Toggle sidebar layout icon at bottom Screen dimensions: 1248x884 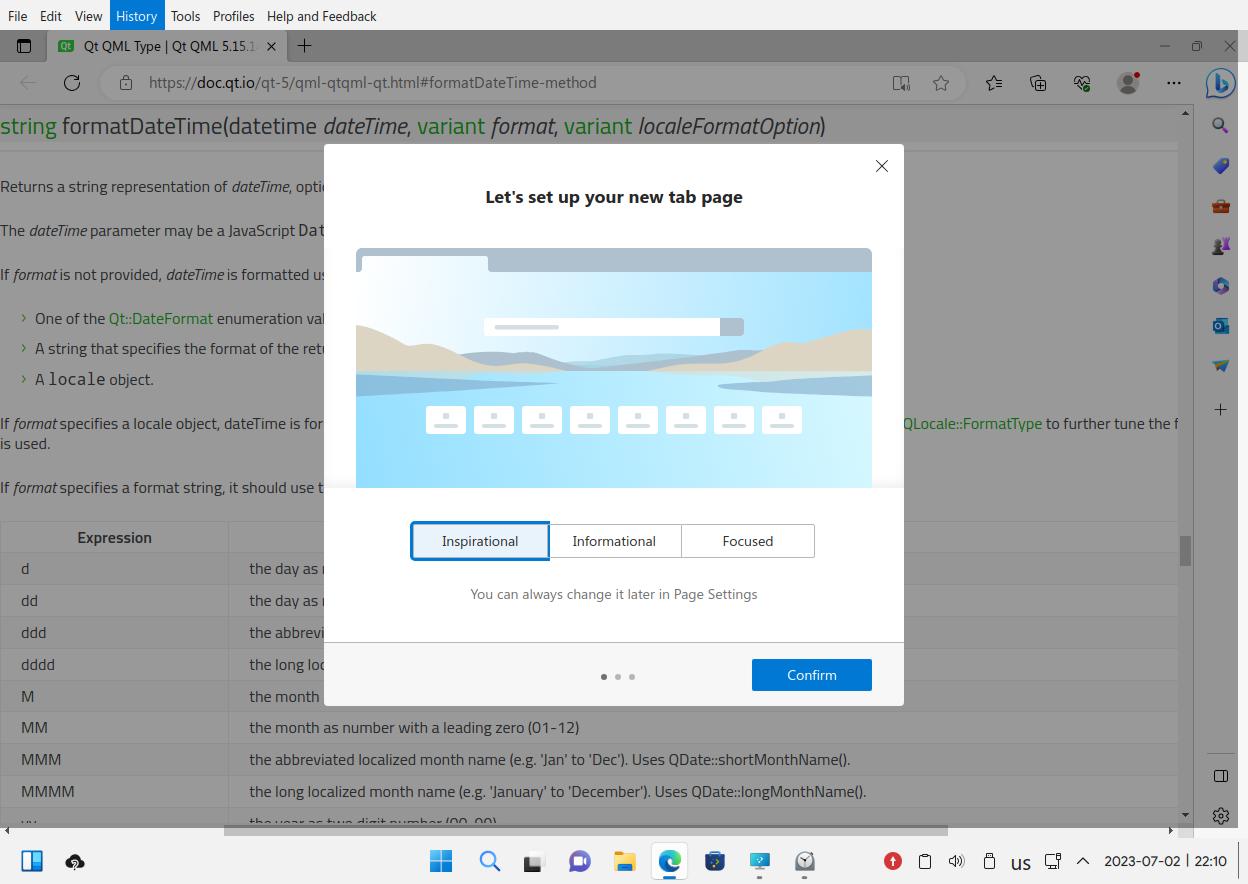click(x=1220, y=776)
